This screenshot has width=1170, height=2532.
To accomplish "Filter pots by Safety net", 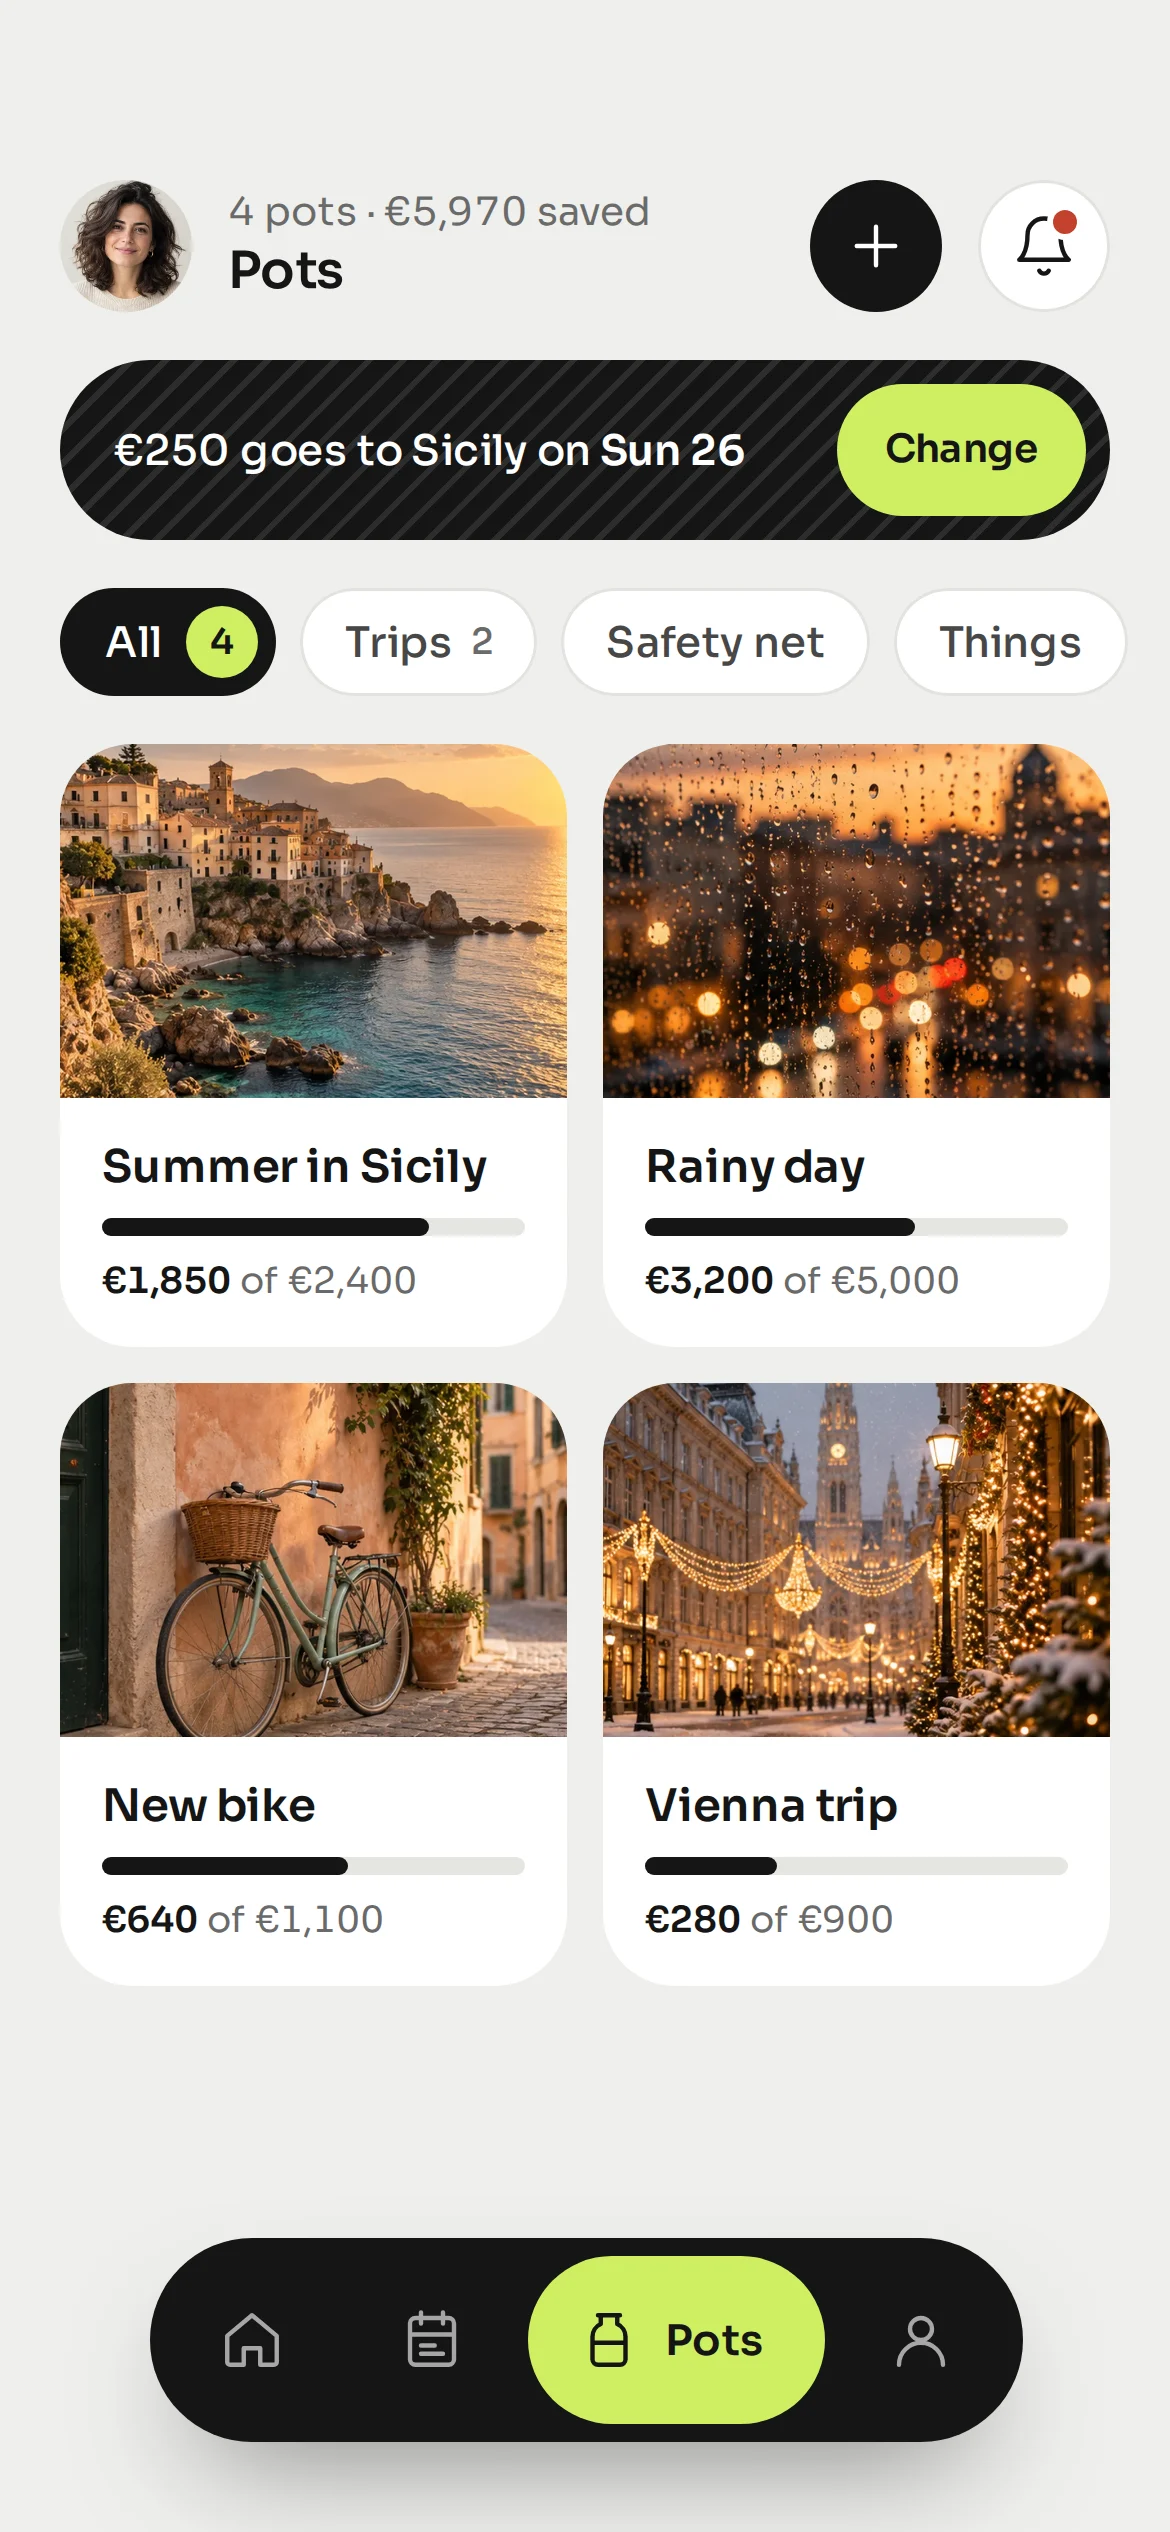I will pos(715,642).
